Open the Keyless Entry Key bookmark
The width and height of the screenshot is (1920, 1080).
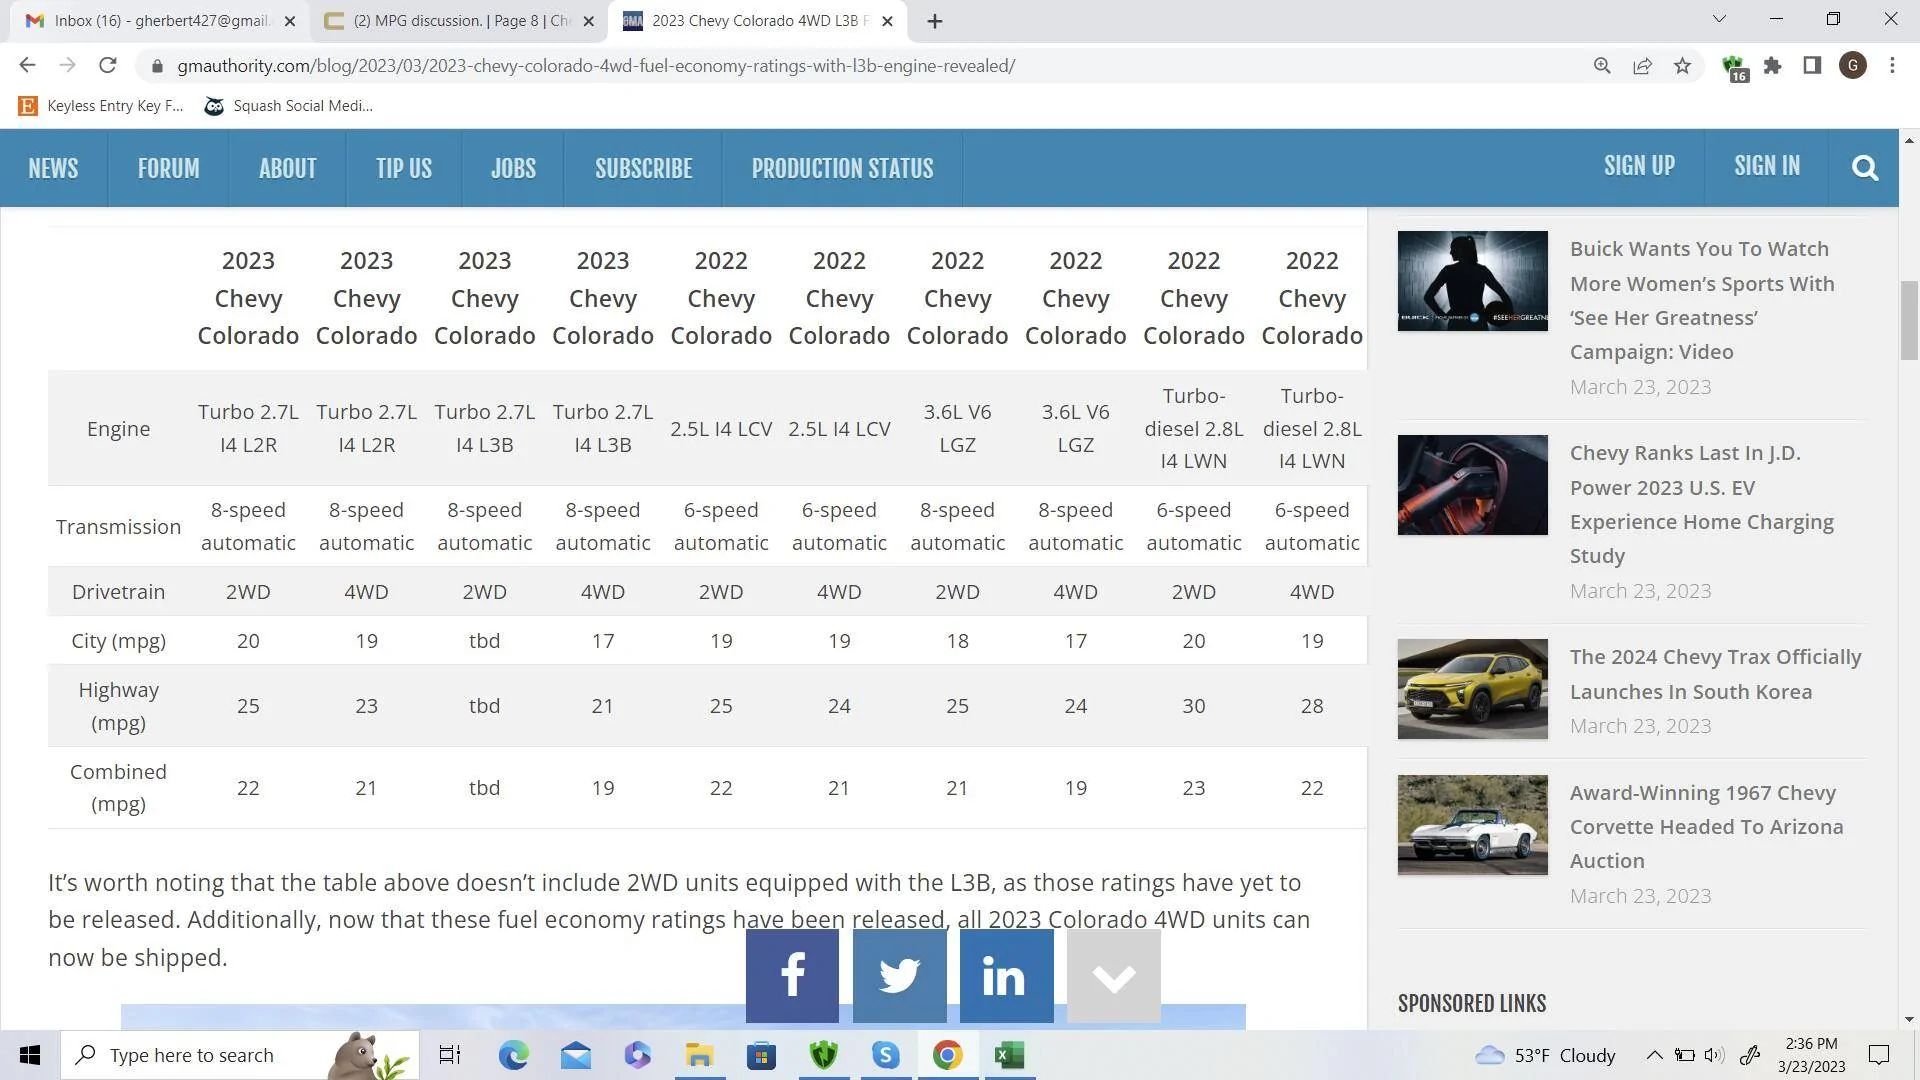101,106
